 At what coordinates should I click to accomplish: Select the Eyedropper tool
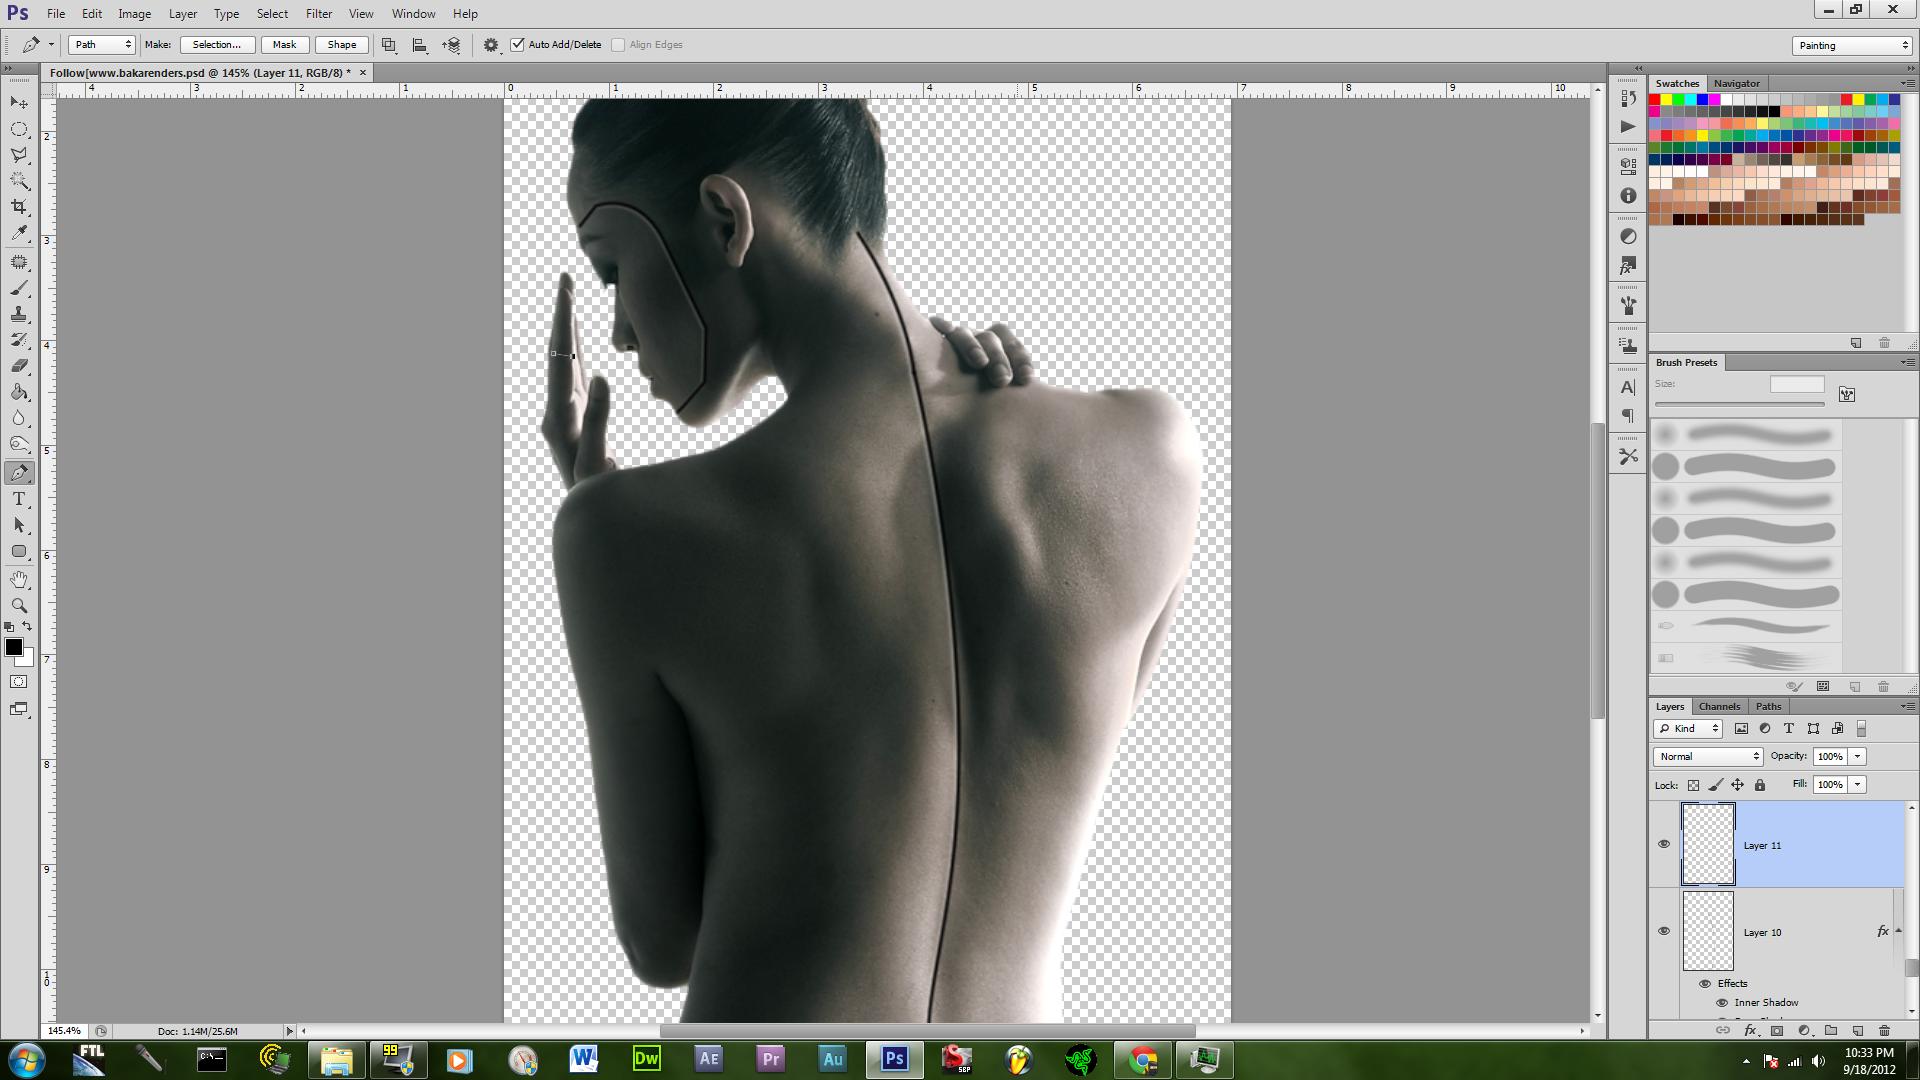coord(19,233)
